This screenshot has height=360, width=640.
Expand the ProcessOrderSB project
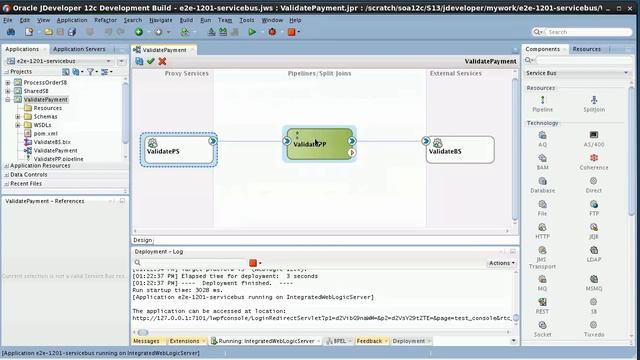[x=8, y=82]
